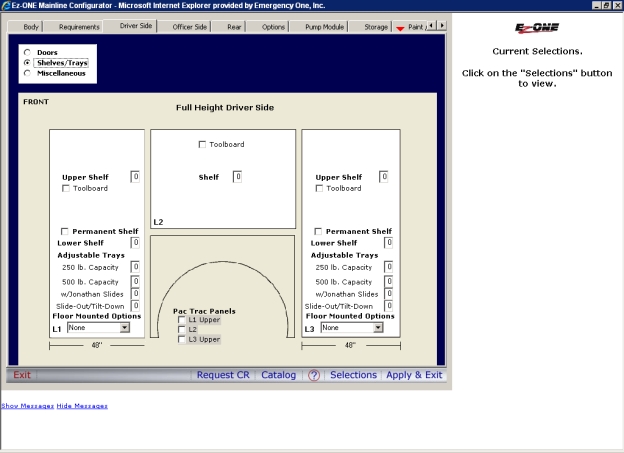Click the Ez-ONE logo
The width and height of the screenshot is (624, 453).
click(x=537, y=28)
